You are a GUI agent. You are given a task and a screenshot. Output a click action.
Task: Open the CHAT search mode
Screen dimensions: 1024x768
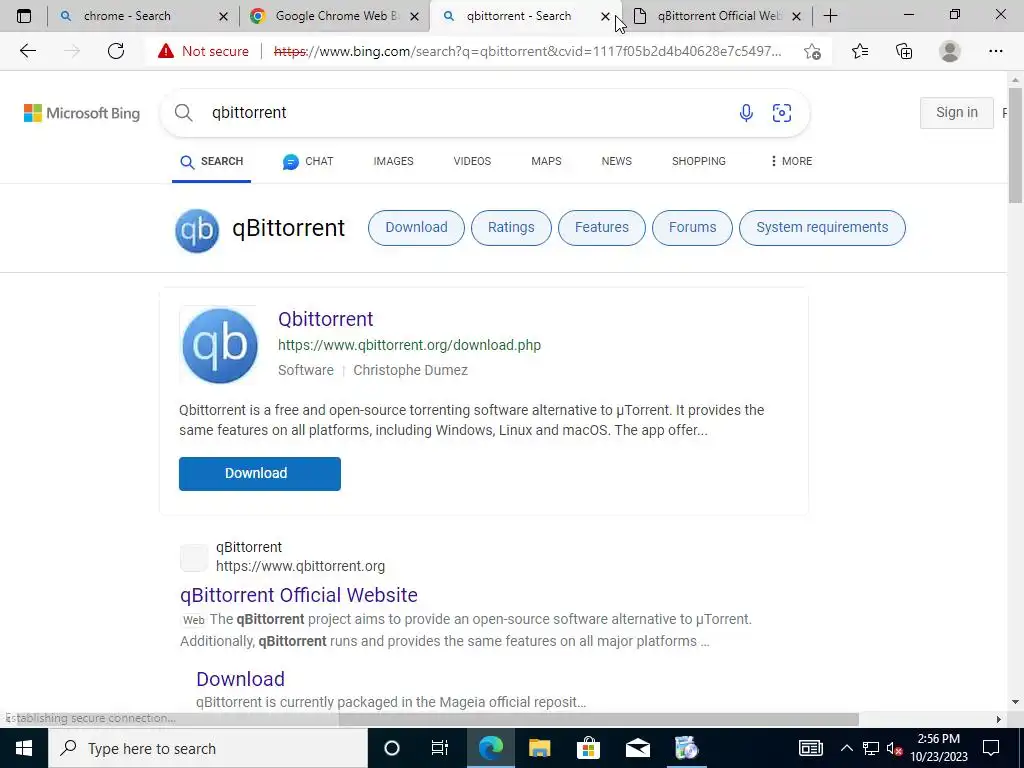[x=308, y=161]
